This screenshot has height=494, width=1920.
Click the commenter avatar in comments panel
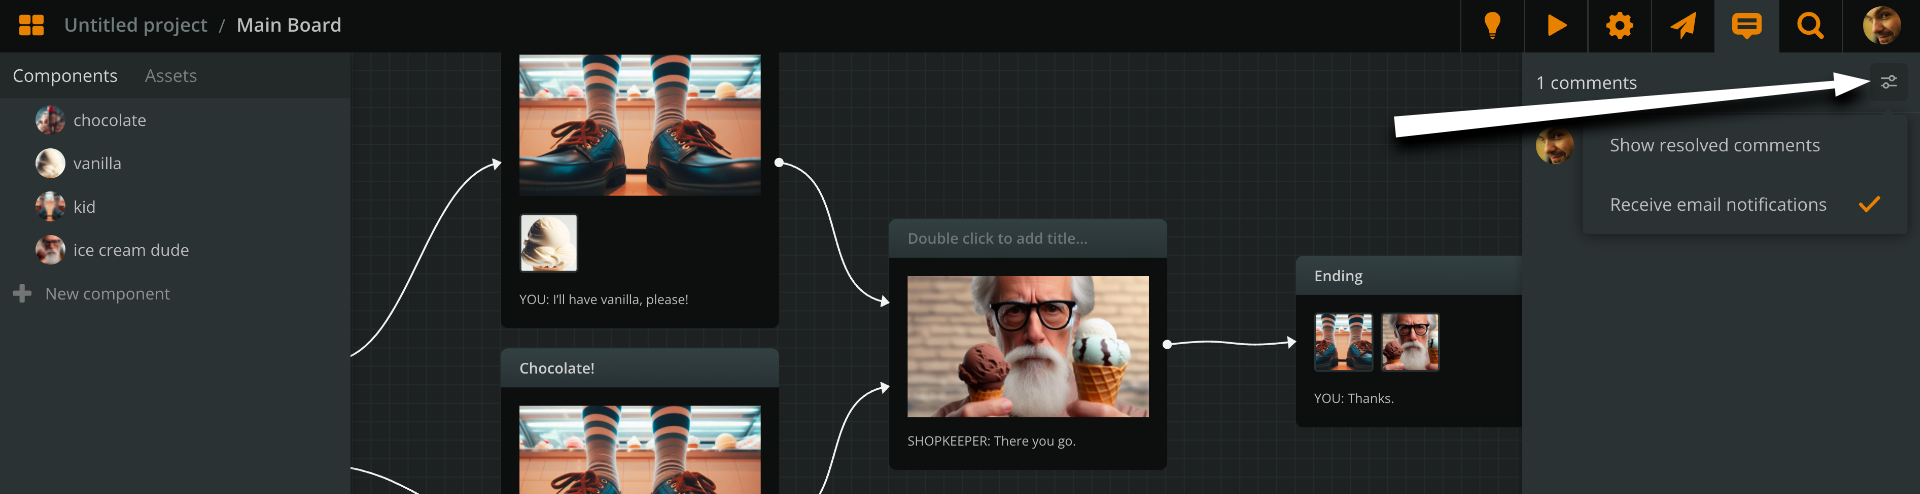pyautogui.click(x=1555, y=146)
